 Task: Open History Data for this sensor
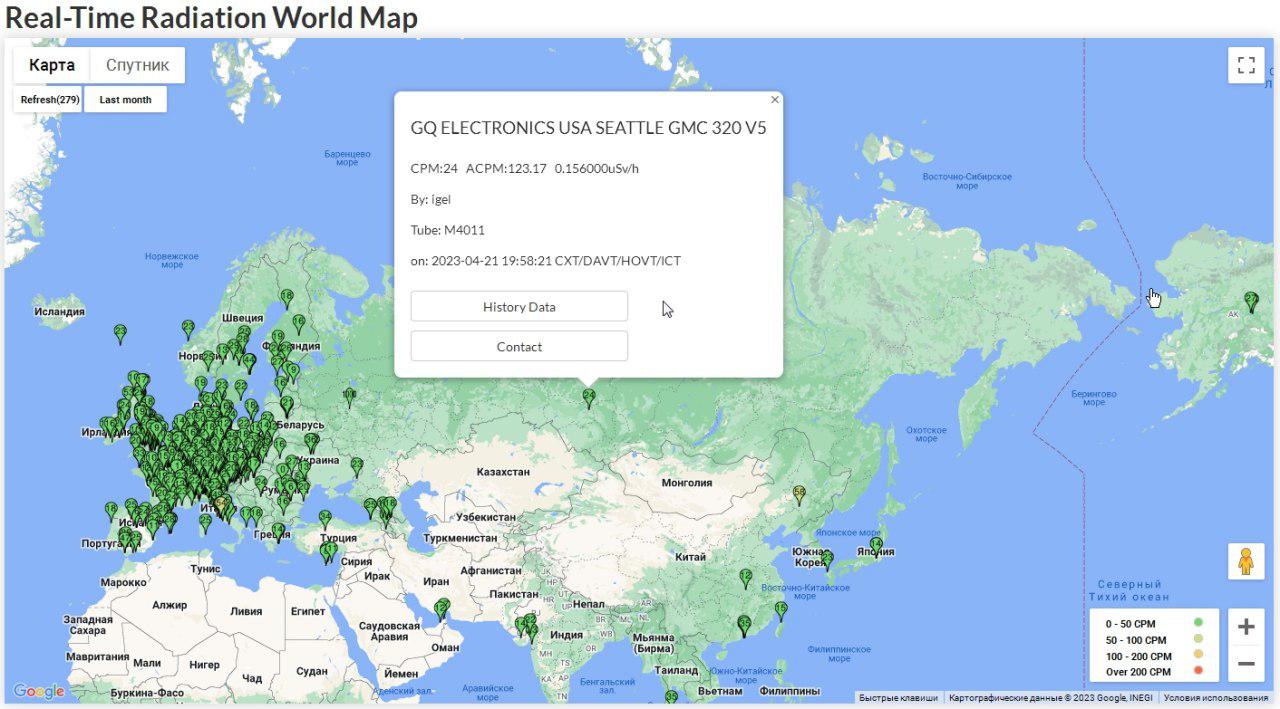click(x=519, y=307)
